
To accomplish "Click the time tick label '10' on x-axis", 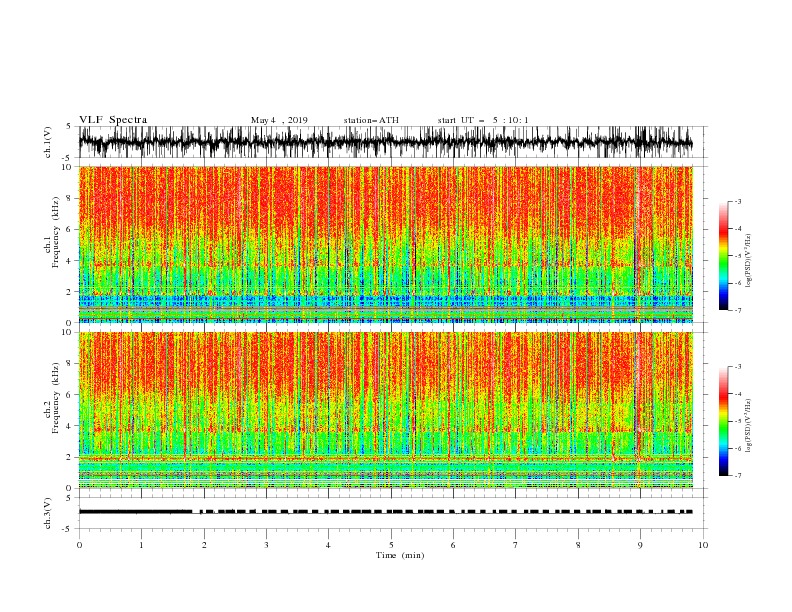I will click(x=703, y=545).
